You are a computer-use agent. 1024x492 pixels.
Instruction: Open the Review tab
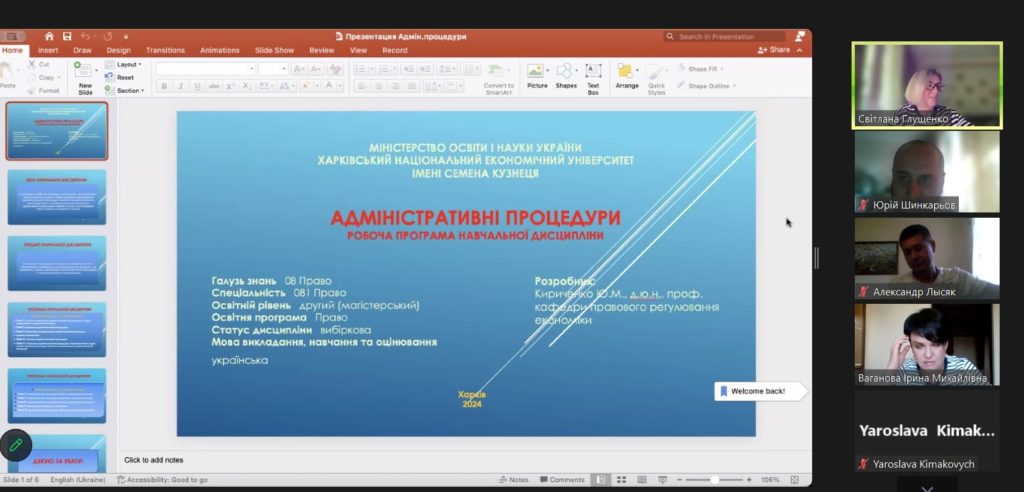pos(321,50)
